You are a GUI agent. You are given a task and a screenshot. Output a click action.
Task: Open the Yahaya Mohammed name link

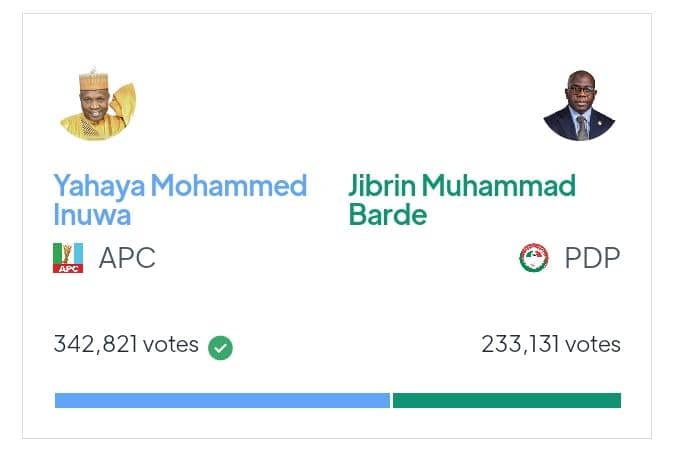[180, 186]
